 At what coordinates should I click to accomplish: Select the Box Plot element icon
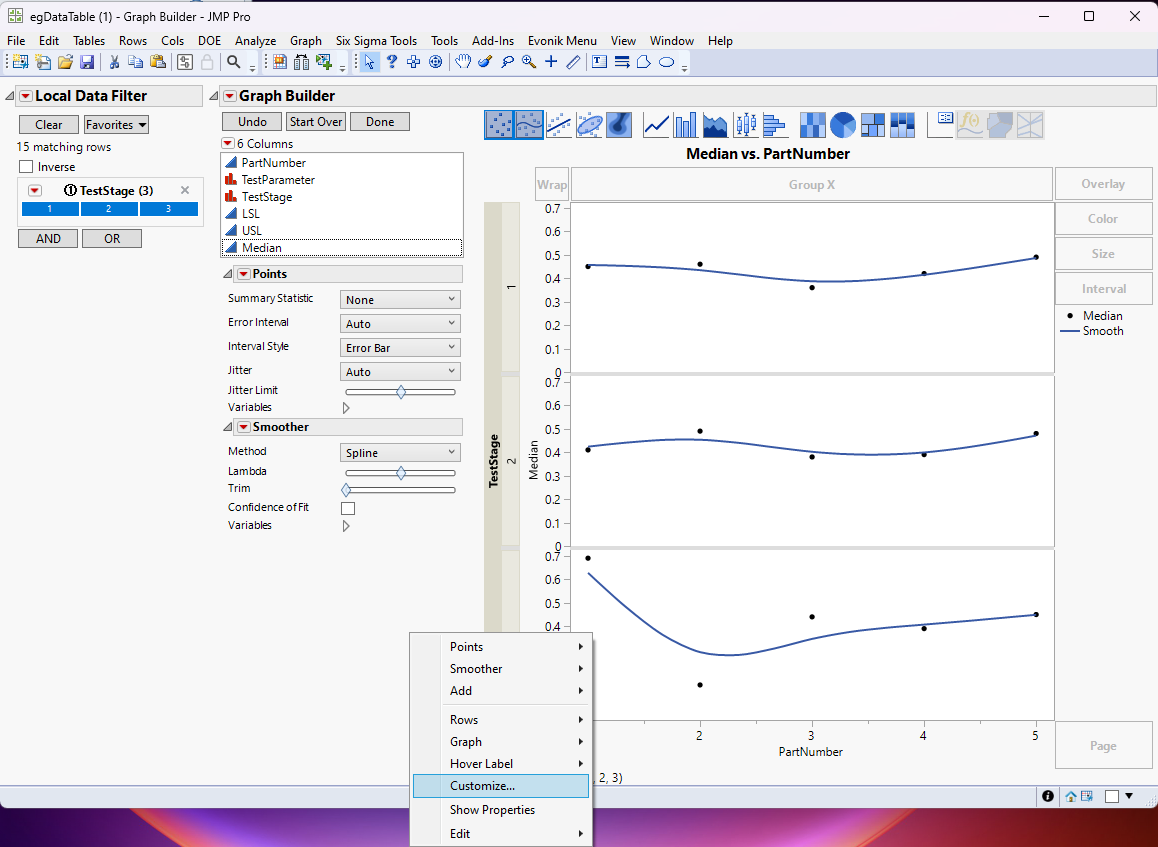click(x=745, y=125)
